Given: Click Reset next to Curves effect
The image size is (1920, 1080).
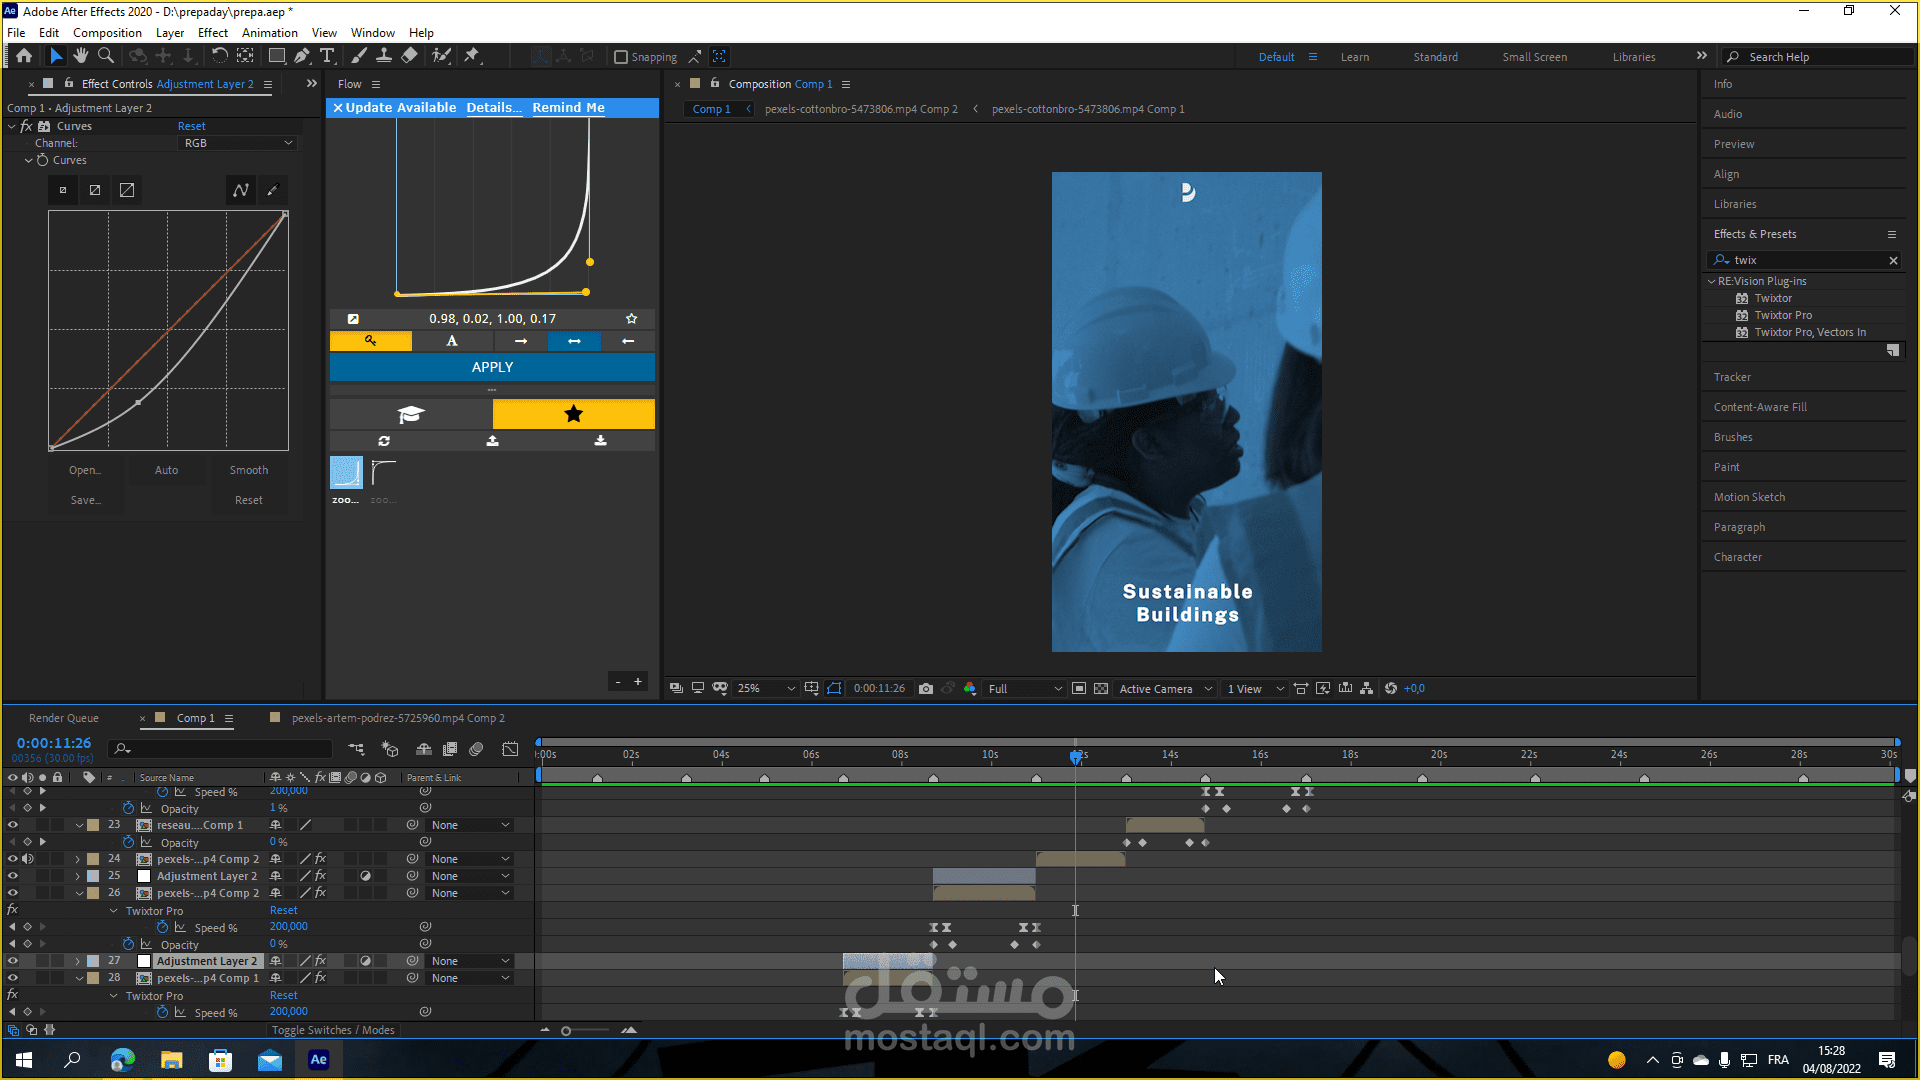Looking at the screenshot, I should (x=191, y=126).
